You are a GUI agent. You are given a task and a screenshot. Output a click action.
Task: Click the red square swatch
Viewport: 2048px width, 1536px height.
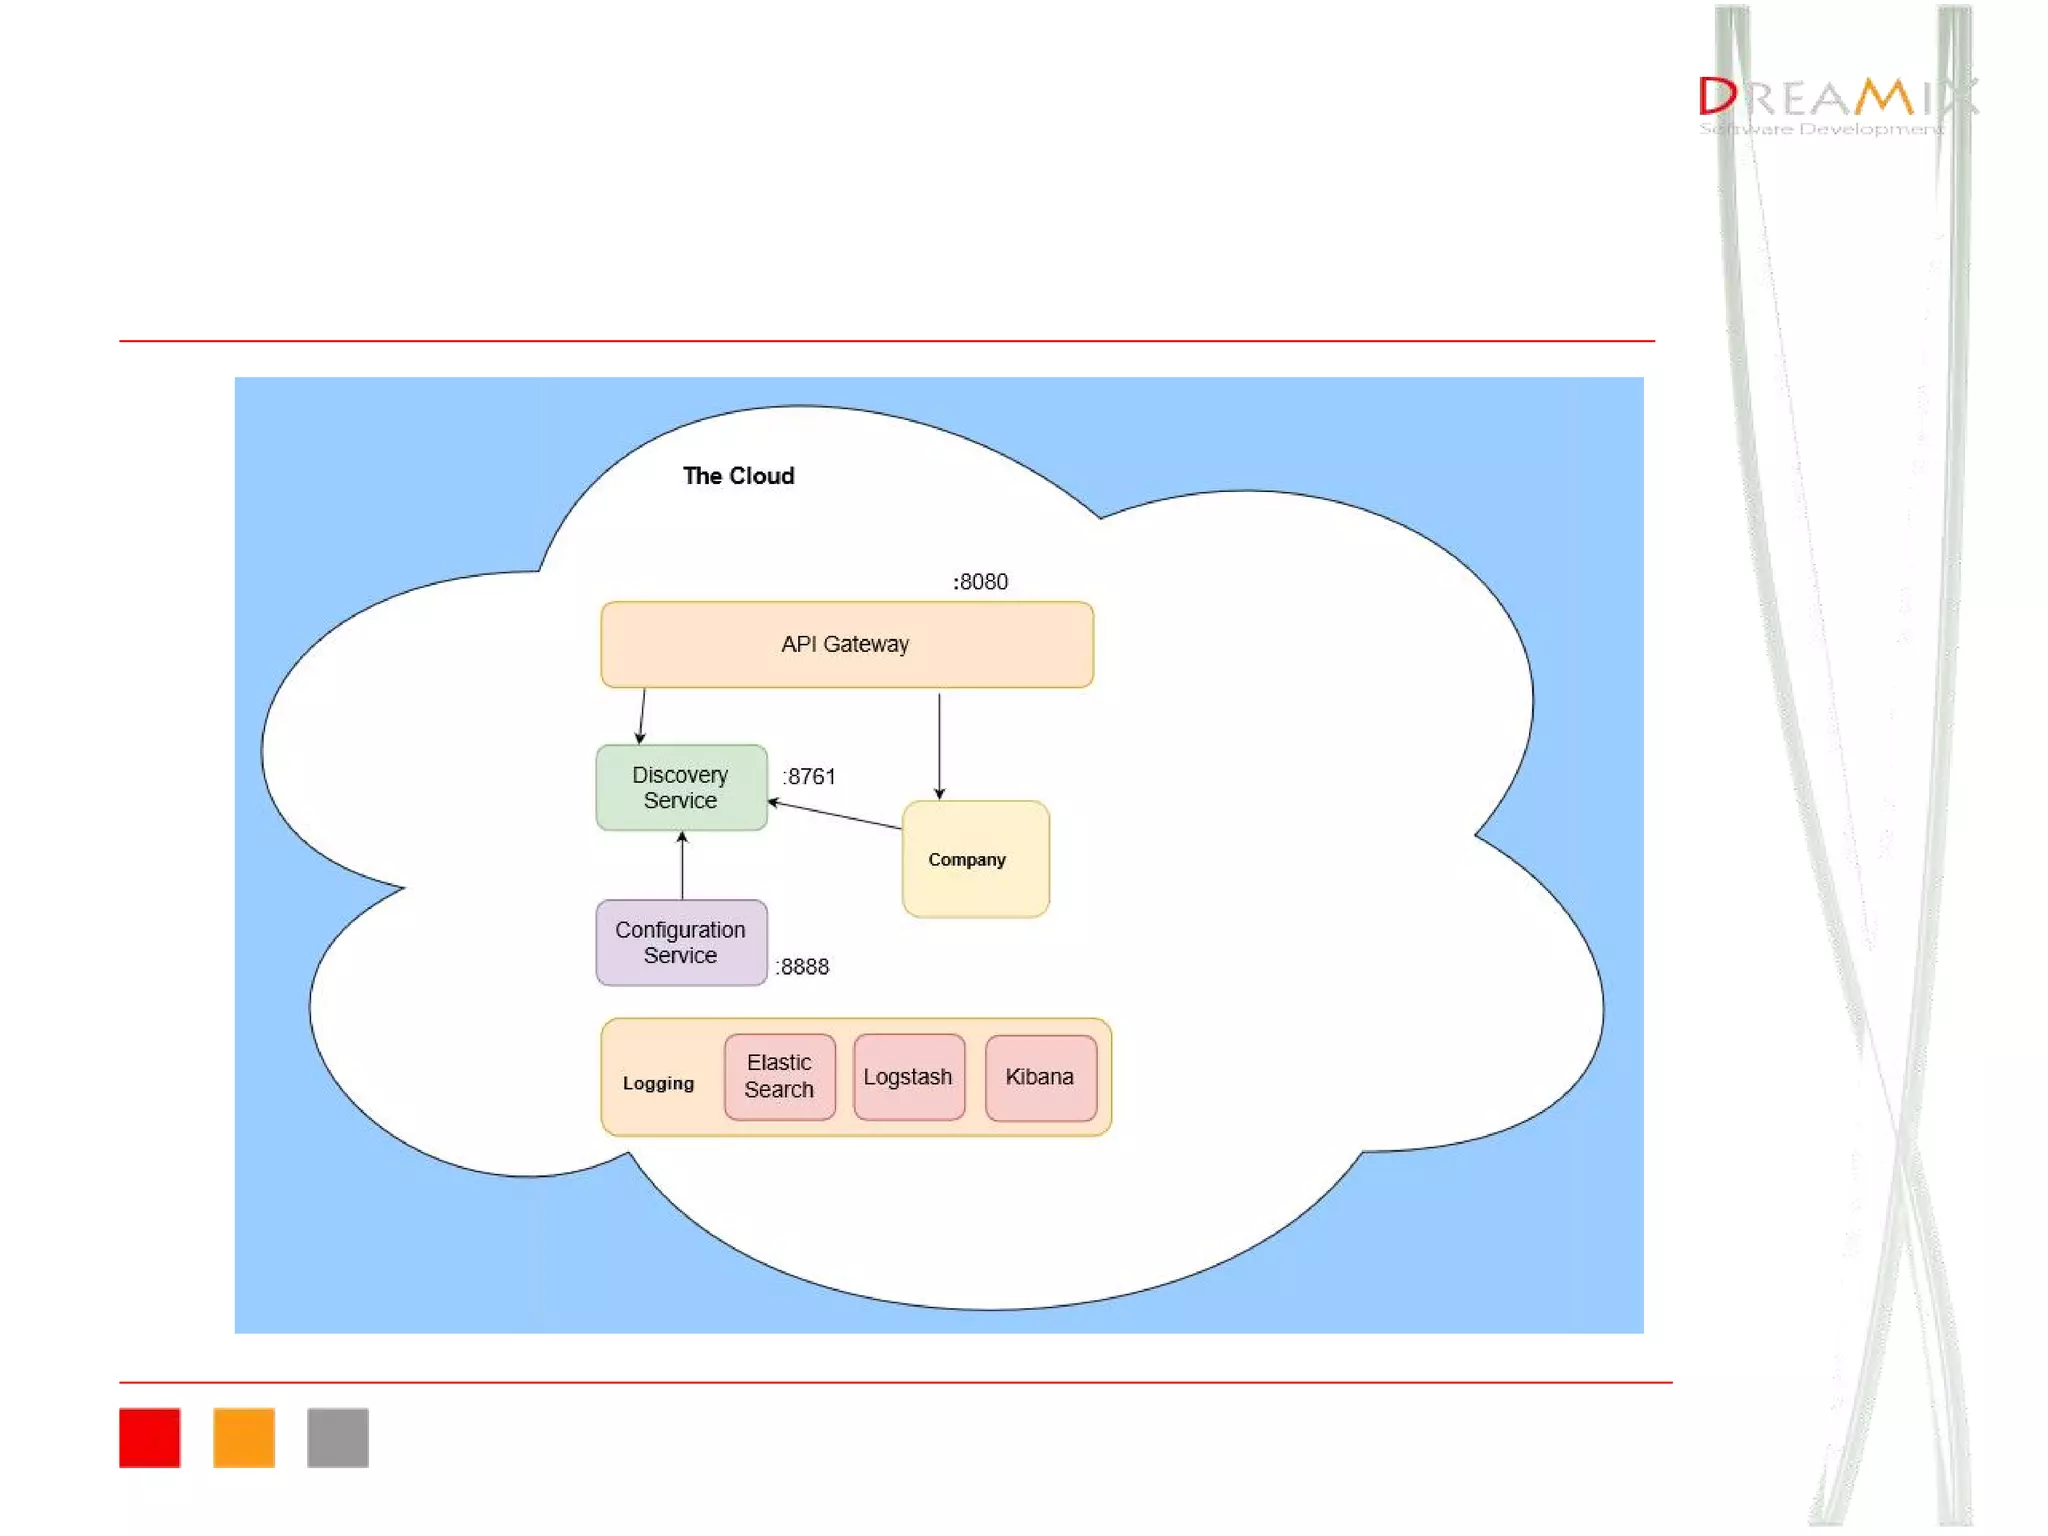click(x=150, y=1437)
